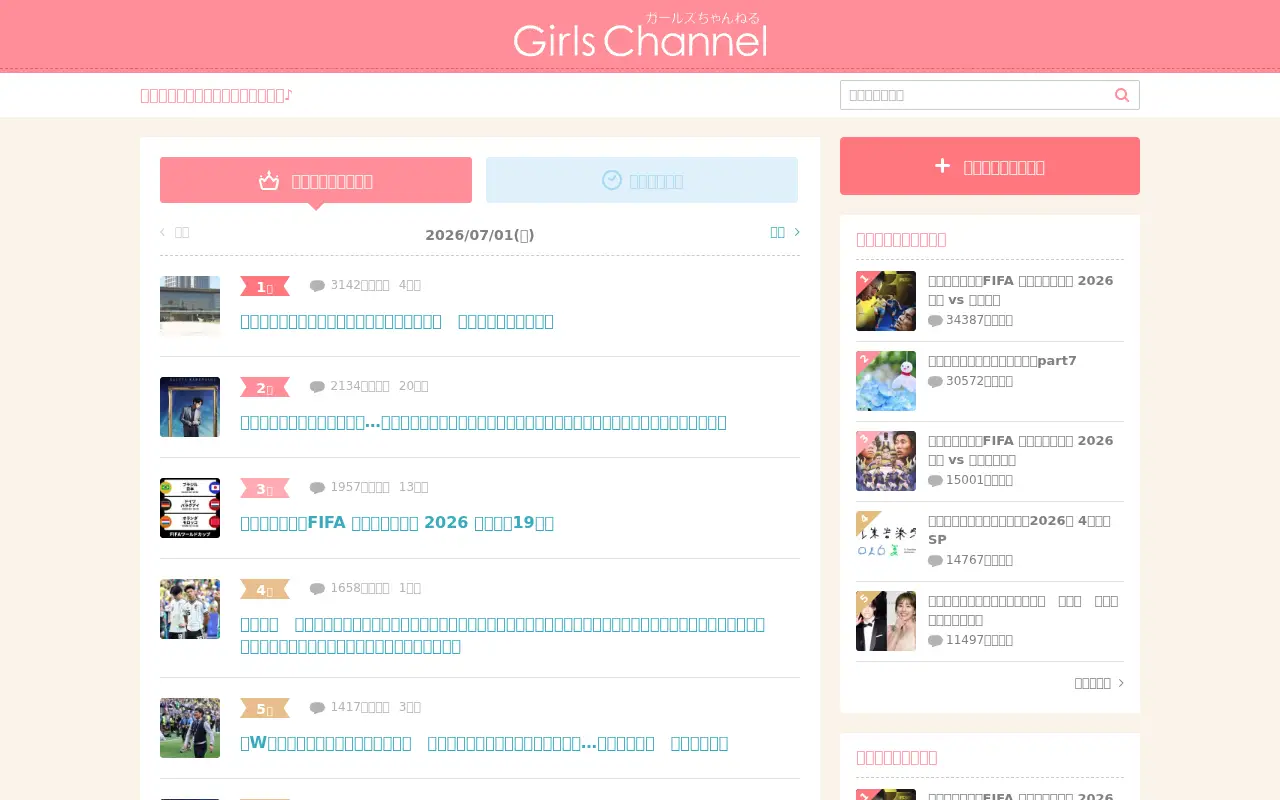
Task: Open rank 5 topic title starting with W
Action: pos(484,743)
